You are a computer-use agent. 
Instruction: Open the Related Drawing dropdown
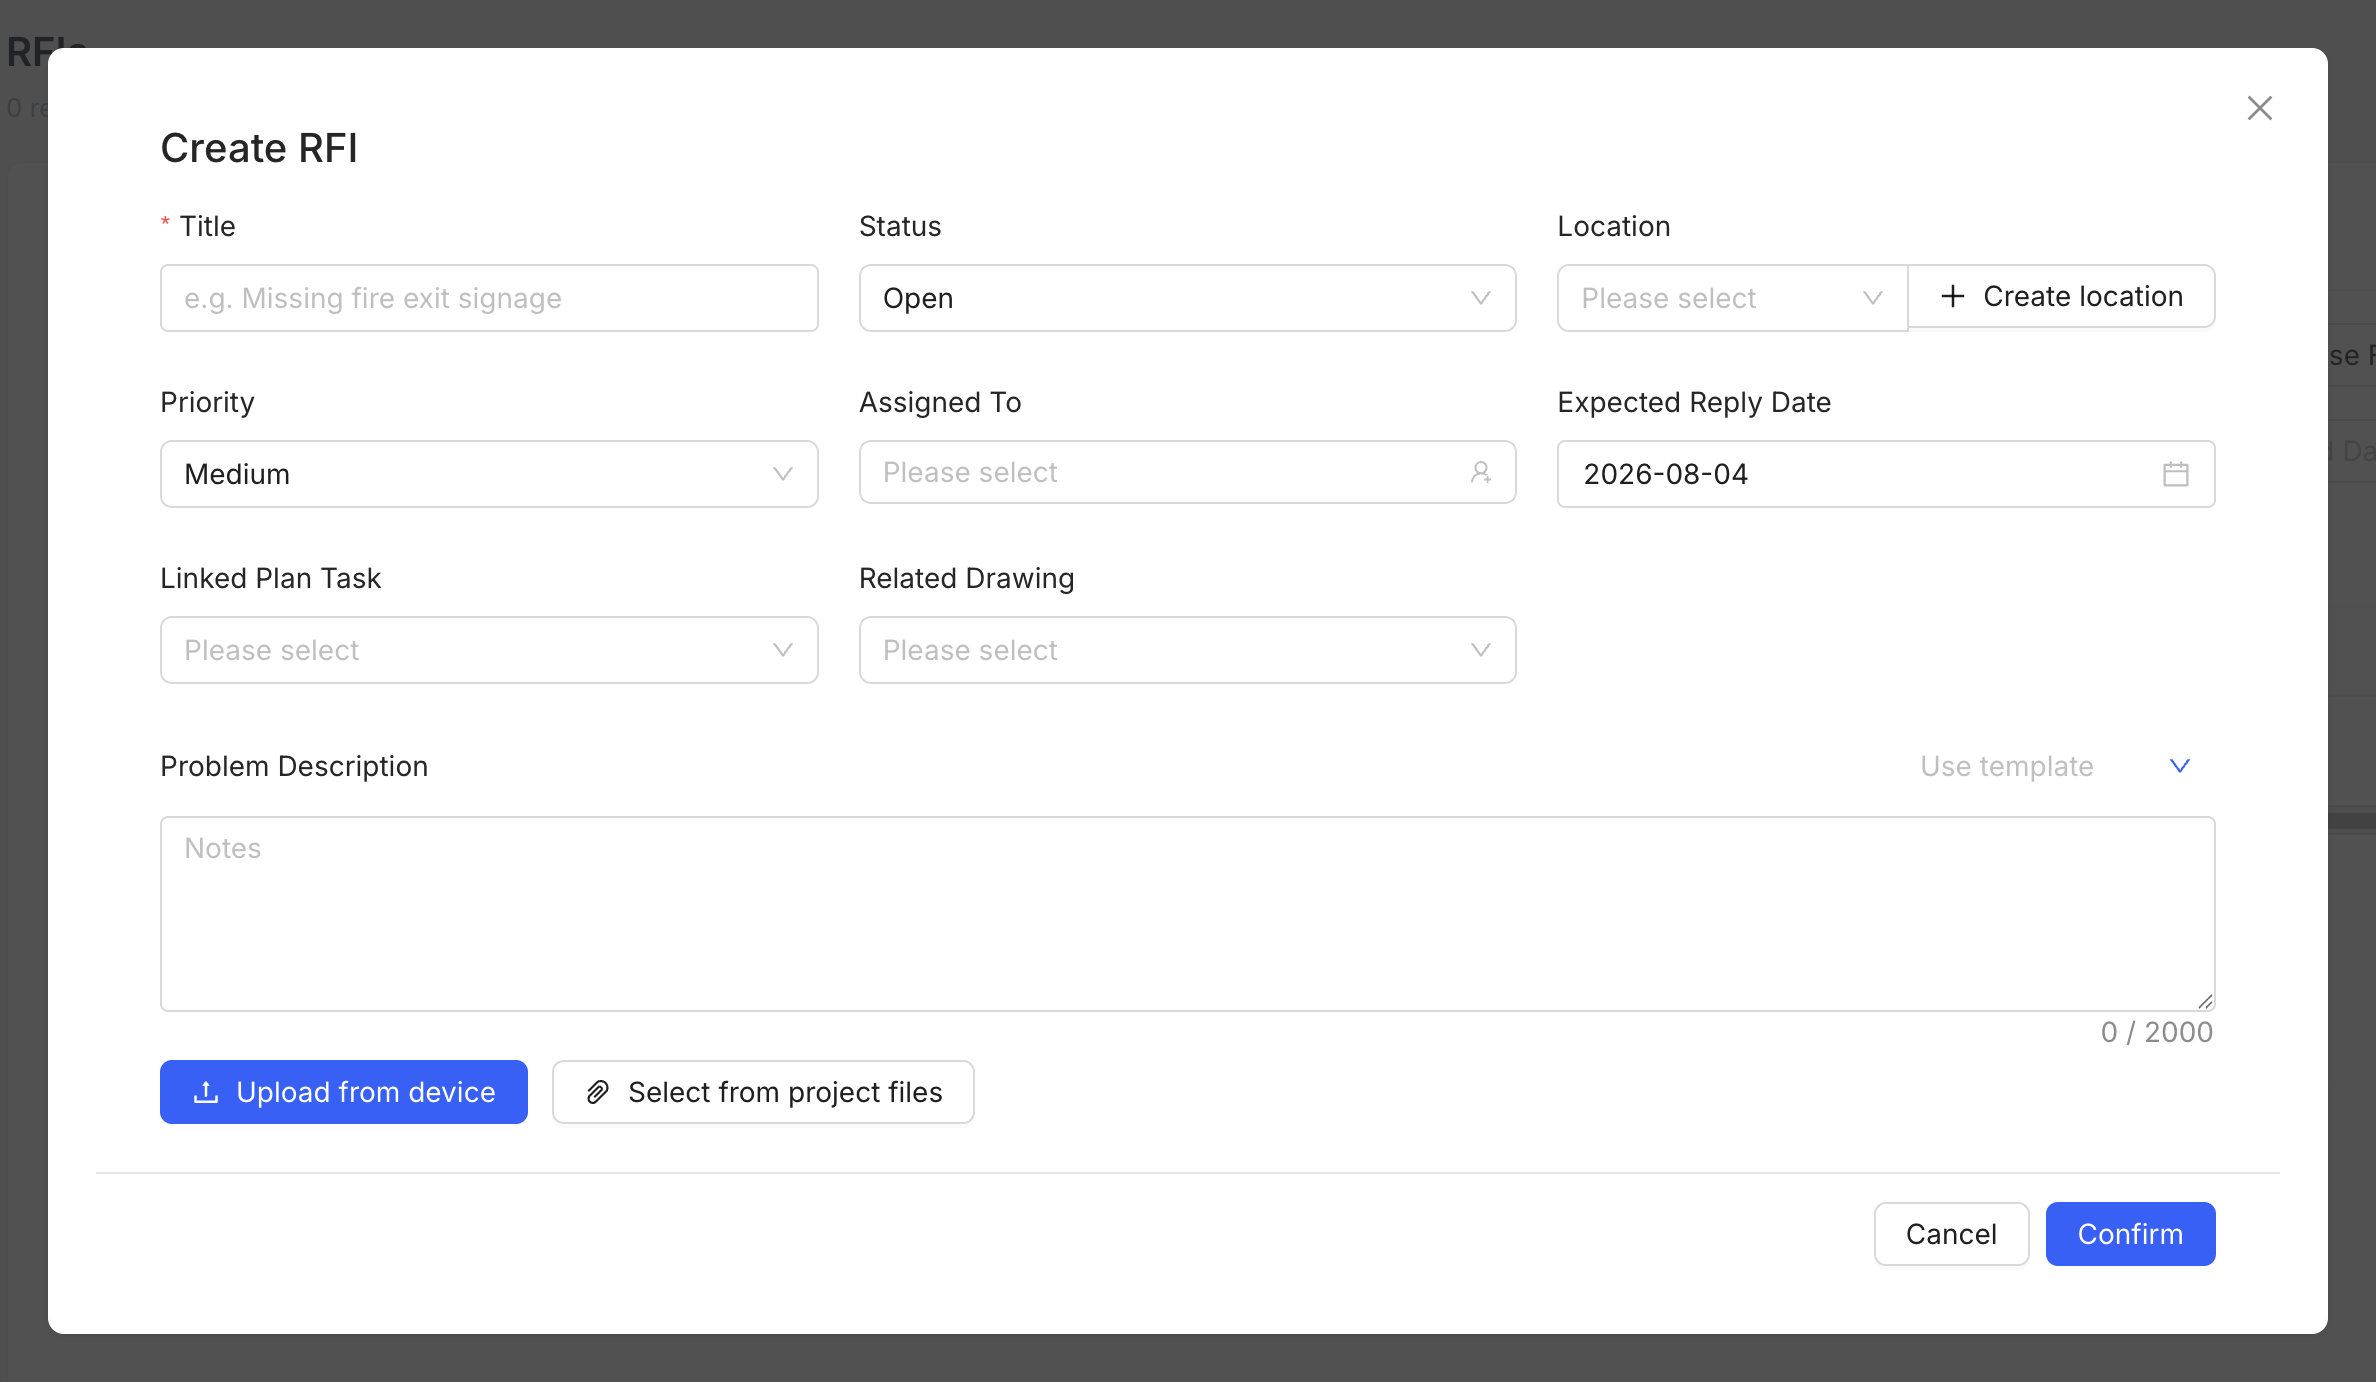coord(1187,650)
